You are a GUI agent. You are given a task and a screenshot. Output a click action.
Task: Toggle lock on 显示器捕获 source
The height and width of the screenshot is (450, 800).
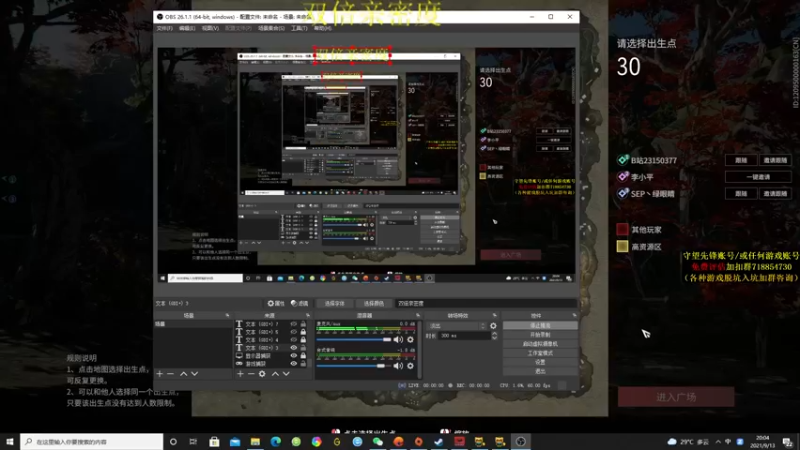point(303,356)
